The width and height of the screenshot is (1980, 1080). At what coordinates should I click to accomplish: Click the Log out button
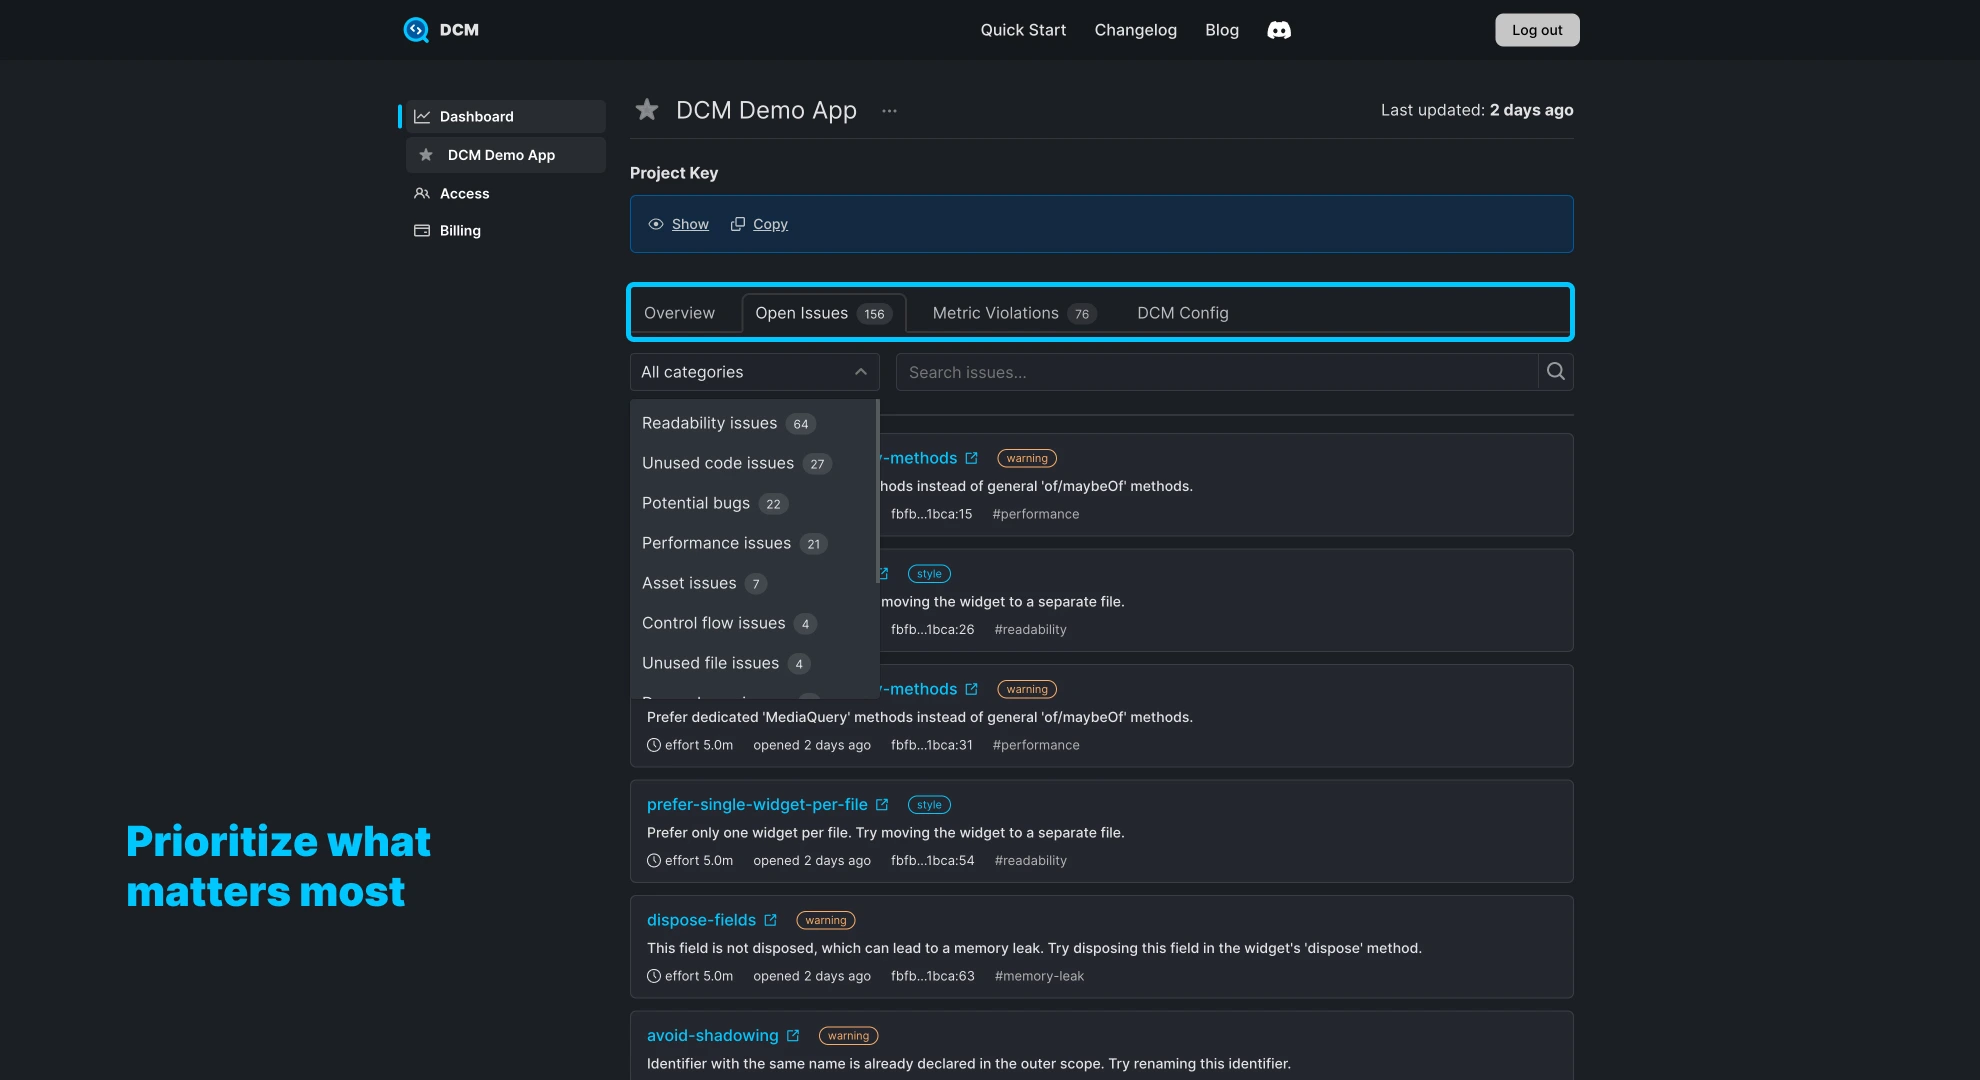tap(1537, 30)
